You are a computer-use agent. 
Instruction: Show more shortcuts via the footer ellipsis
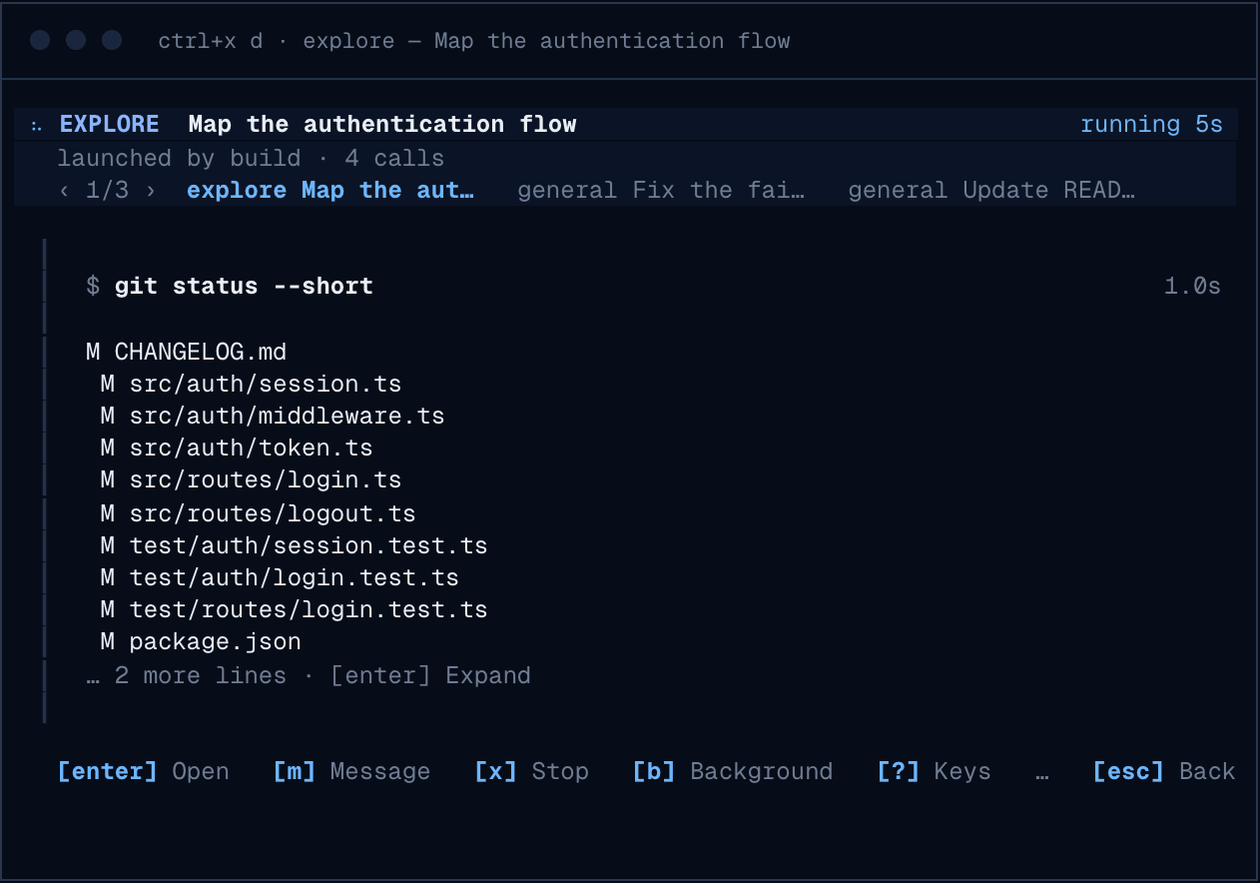[x=1042, y=775]
